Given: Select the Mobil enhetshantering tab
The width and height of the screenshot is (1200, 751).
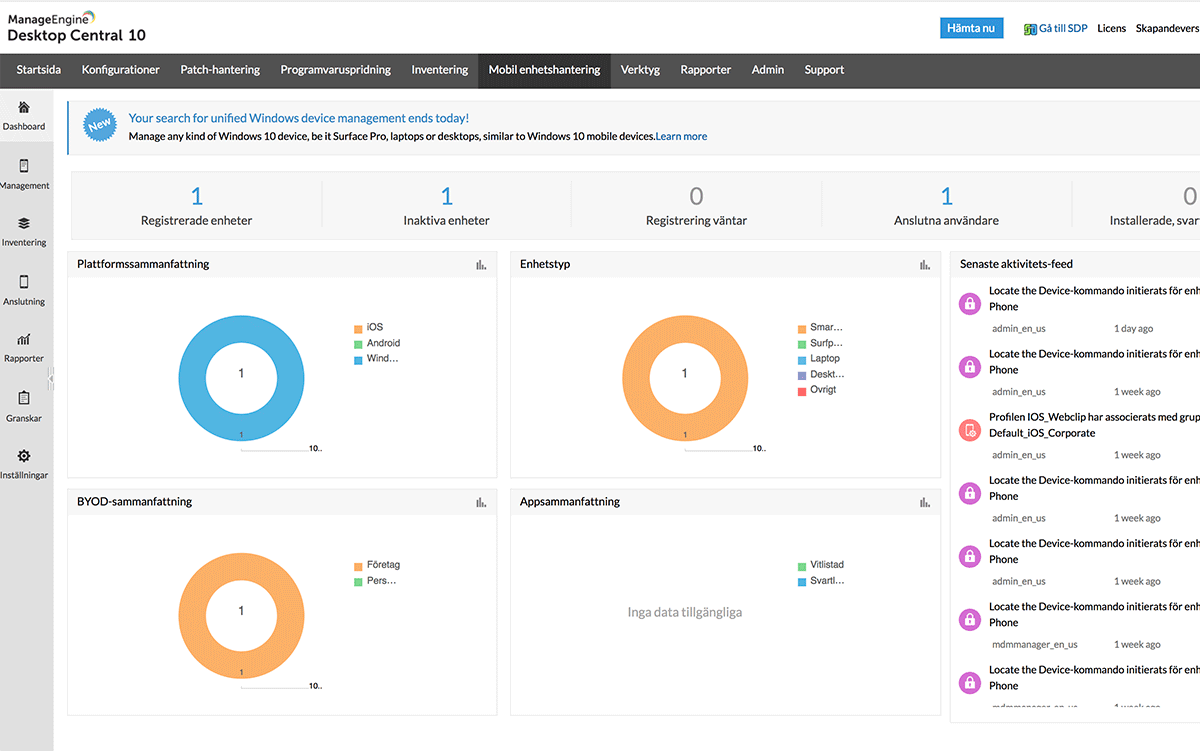Looking at the screenshot, I should pyautogui.click(x=545, y=70).
